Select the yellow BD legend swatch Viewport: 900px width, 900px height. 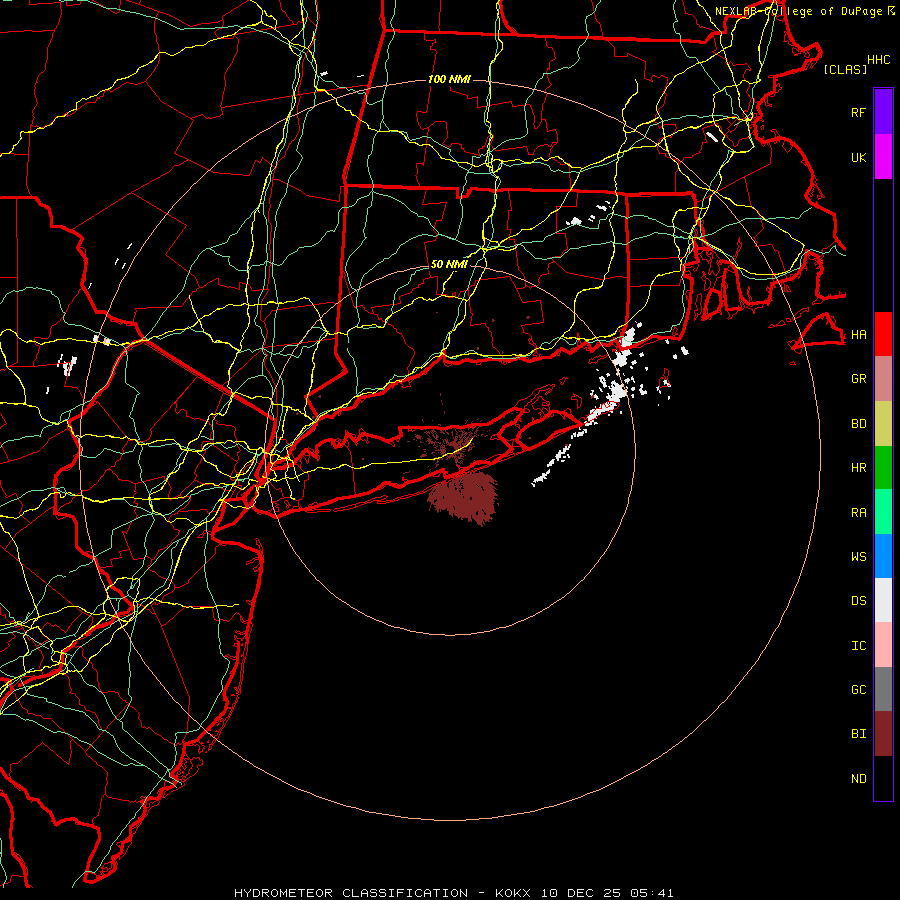[x=883, y=423]
